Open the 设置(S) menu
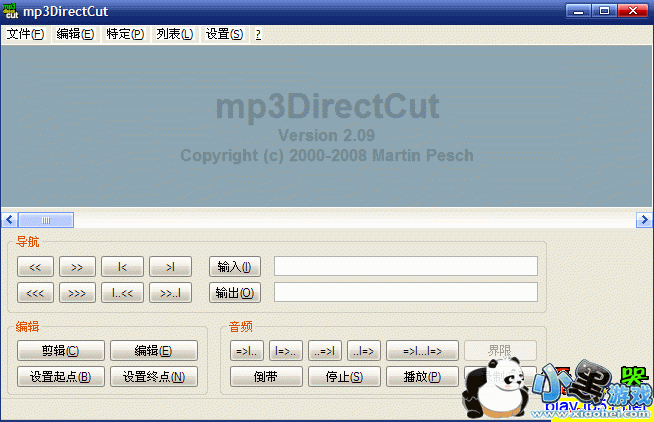Viewport: 654px width, 422px height. pos(224,34)
